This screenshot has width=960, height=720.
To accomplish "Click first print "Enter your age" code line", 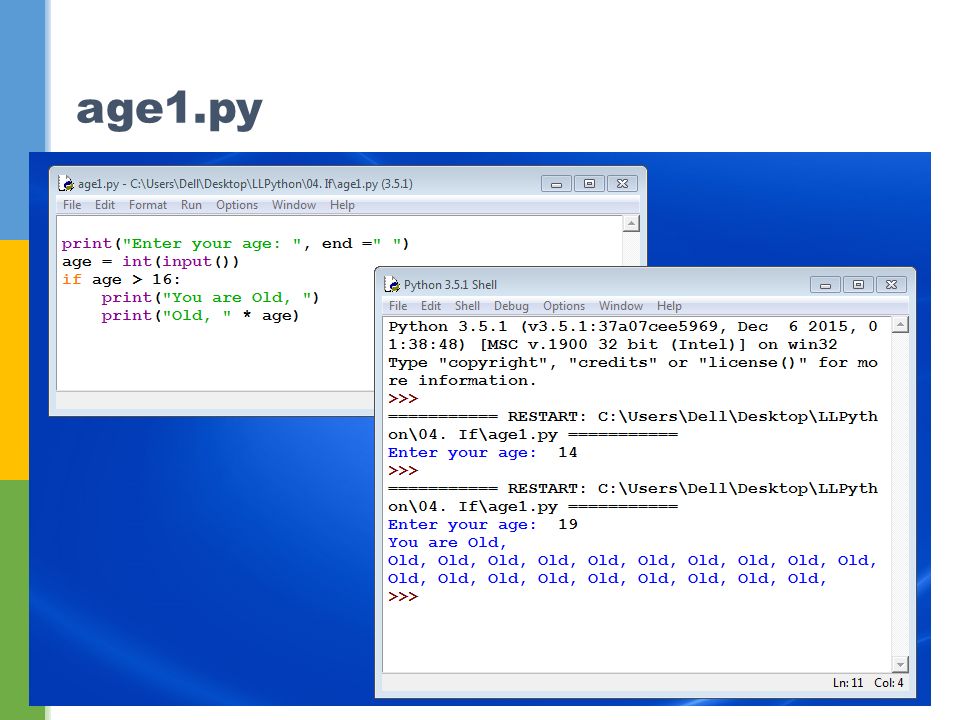I will click(x=235, y=244).
